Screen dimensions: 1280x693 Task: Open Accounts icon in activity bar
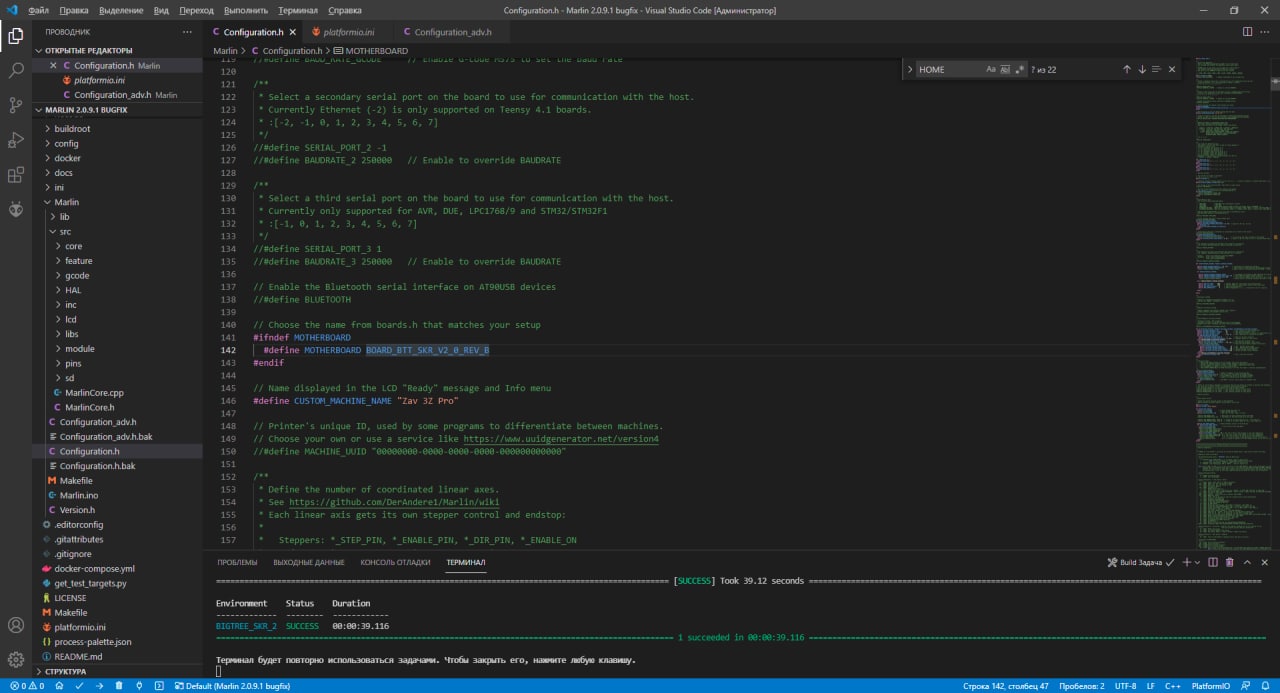point(16,626)
